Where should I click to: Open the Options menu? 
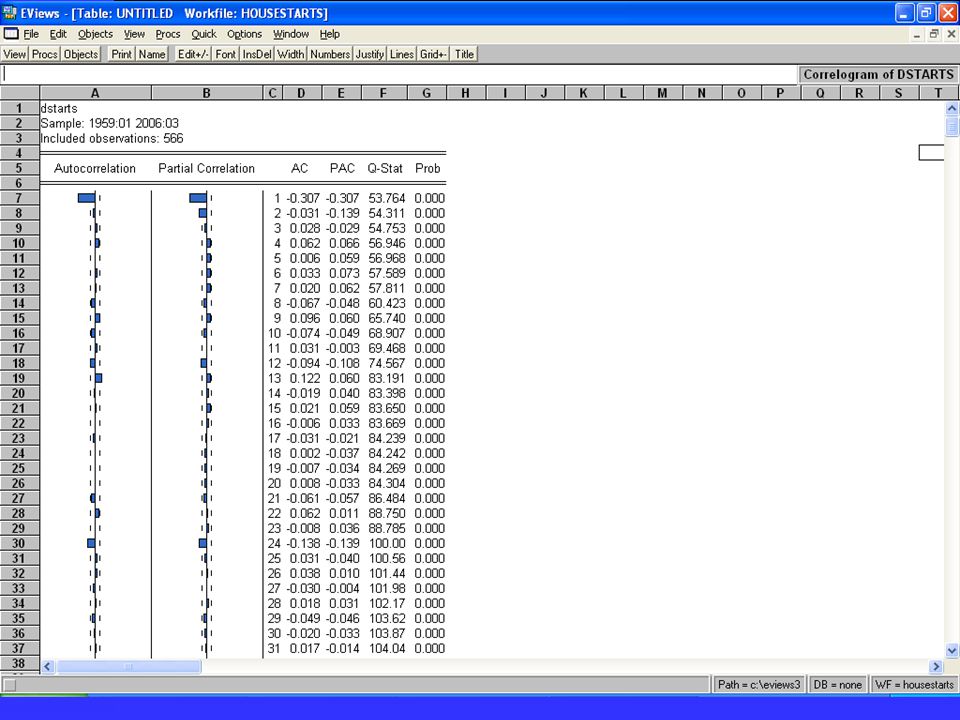pos(244,34)
